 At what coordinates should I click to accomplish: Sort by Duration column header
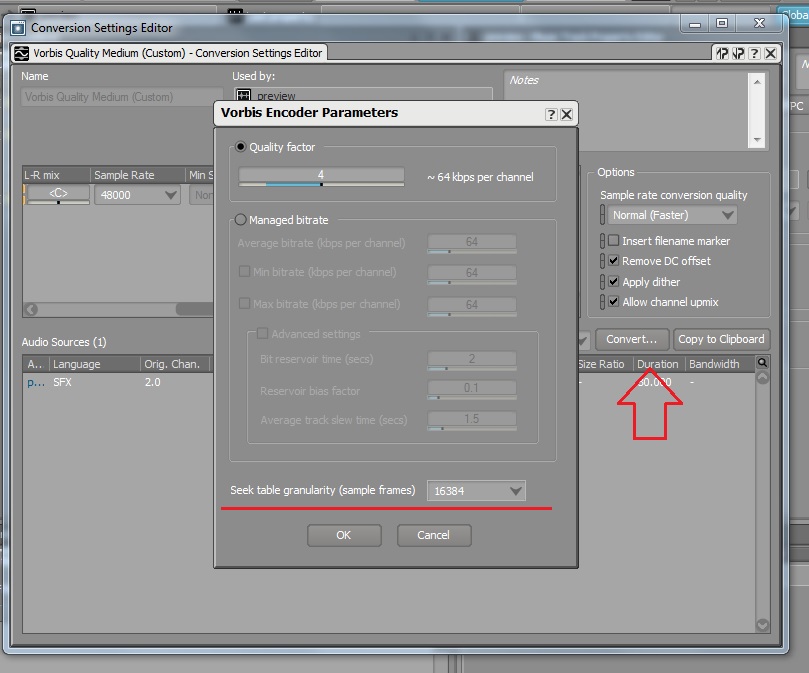click(658, 364)
